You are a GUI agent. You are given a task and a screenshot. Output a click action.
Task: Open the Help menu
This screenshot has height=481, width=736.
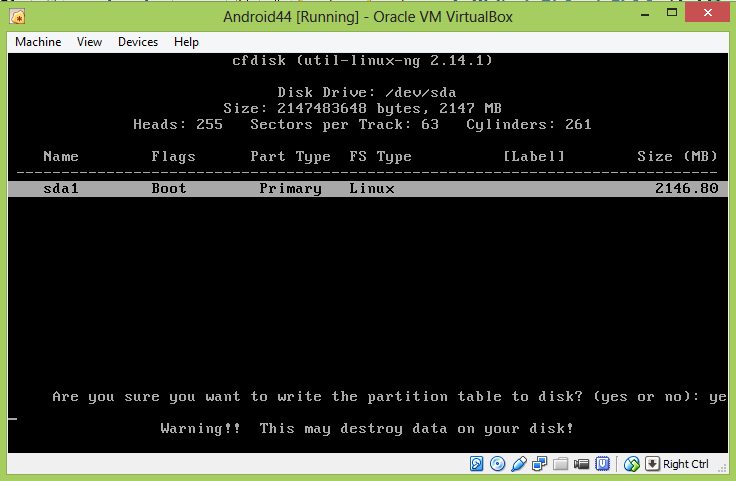click(x=186, y=42)
